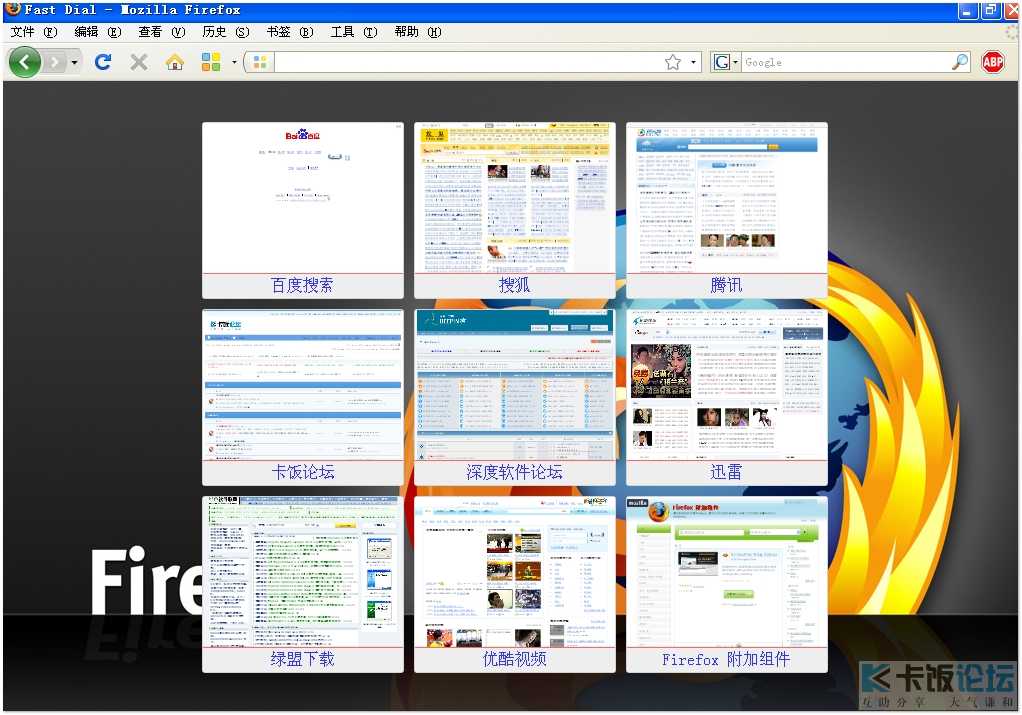Open the 搜狐 speed dial thumbnail

(515, 197)
